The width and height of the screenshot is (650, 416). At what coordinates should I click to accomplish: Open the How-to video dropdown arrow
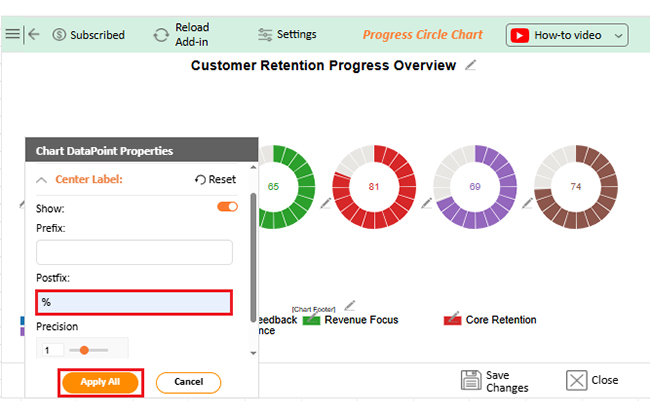coord(619,35)
